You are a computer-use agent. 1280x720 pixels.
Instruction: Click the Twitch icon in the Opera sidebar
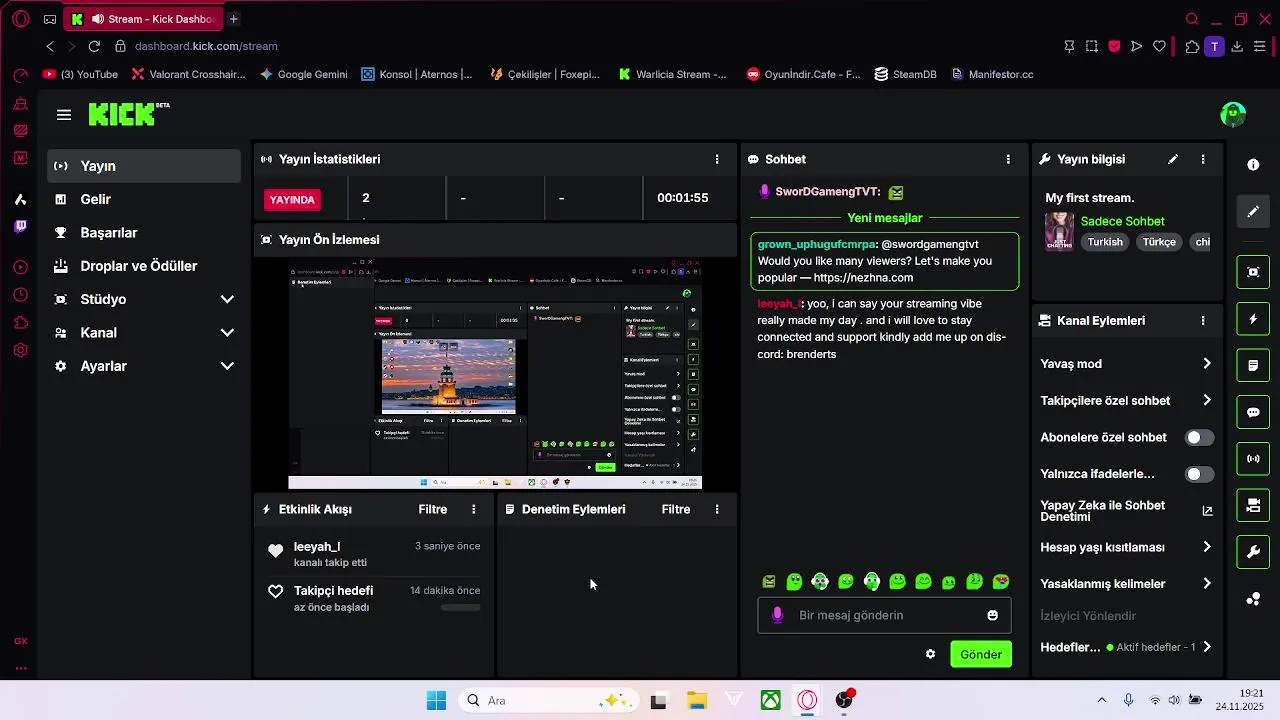tap(20, 227)
